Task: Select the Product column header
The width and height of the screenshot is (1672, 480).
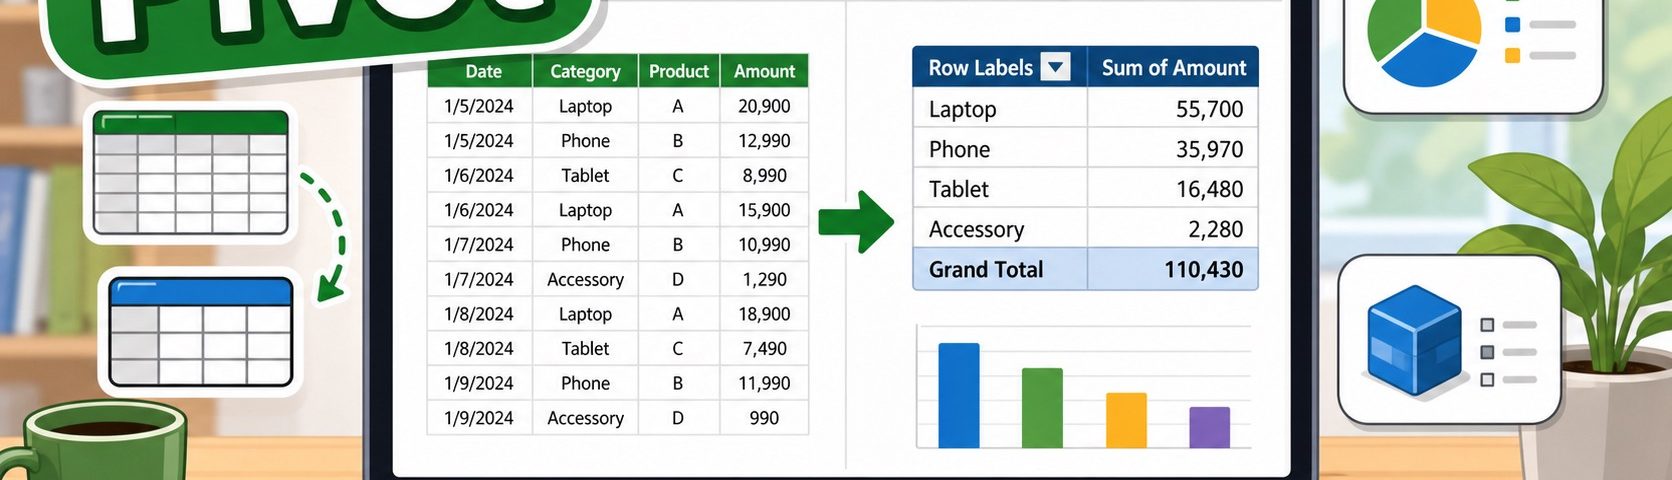Action: (x=678, y=71)
